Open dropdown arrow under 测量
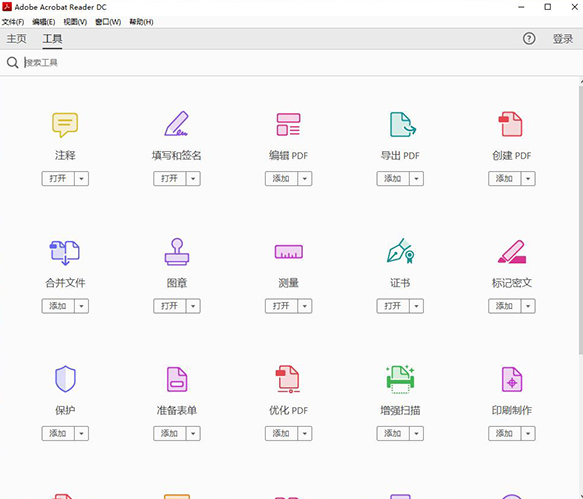The image size is (583, 499). point(305,306)
